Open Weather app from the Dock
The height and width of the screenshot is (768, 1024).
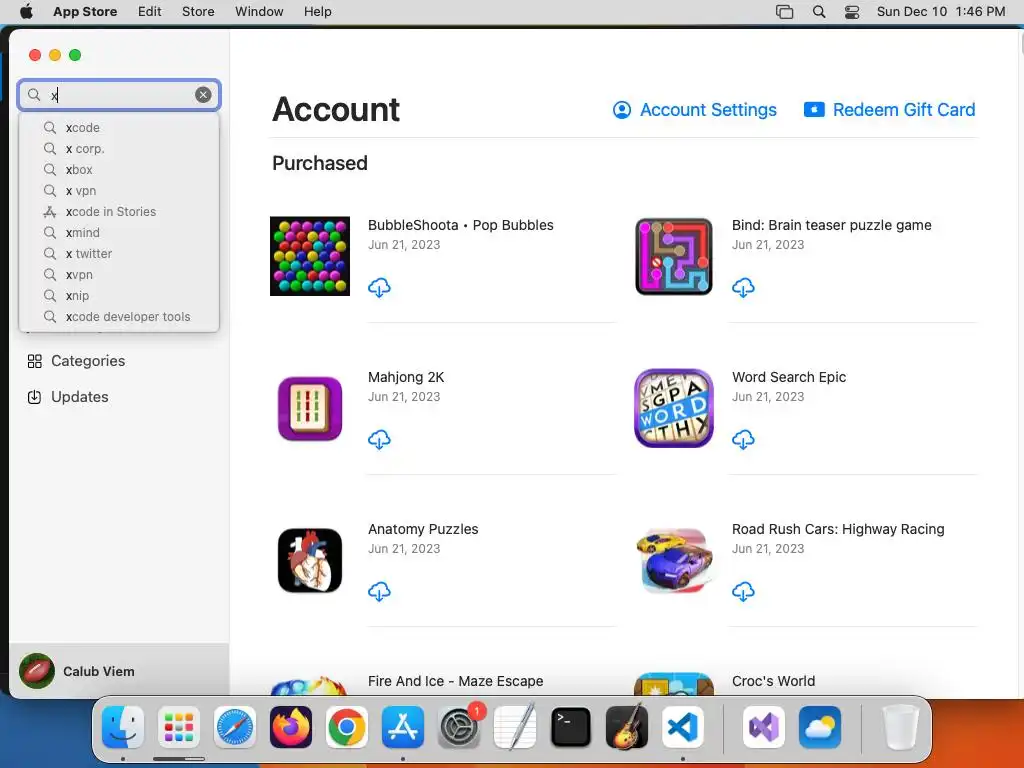pos(820,726)
